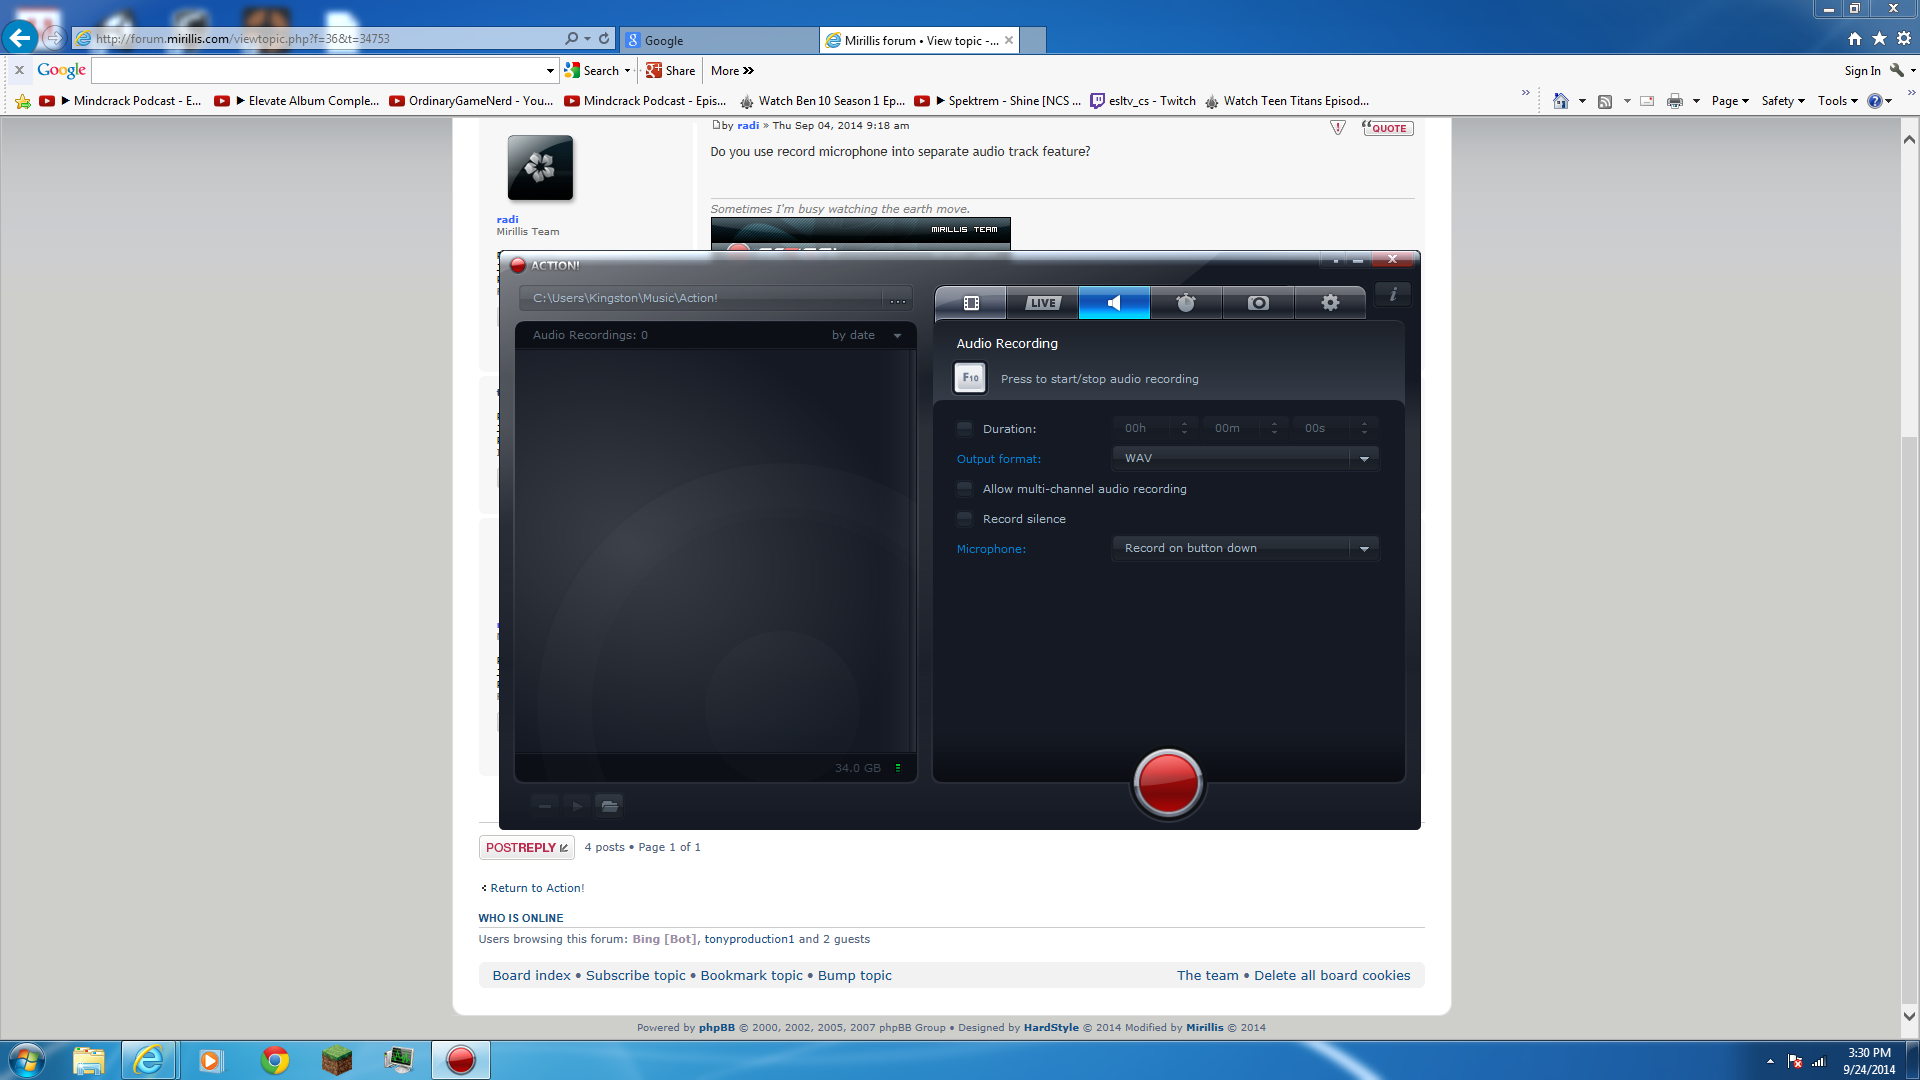The image size is (1920, 1080).
Task: Open the Board index link
Action: point(531,975)
